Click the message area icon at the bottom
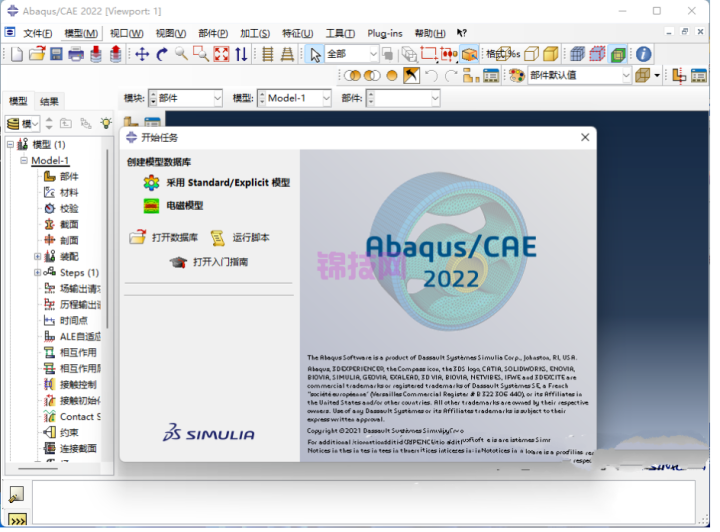 coord(17,495)
